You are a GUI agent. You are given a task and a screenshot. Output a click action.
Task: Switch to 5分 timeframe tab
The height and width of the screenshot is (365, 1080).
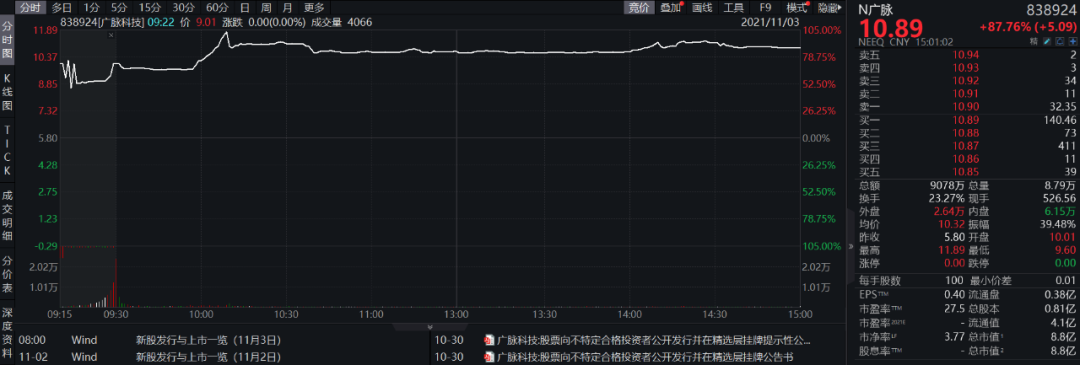click(x=119, y=8)
